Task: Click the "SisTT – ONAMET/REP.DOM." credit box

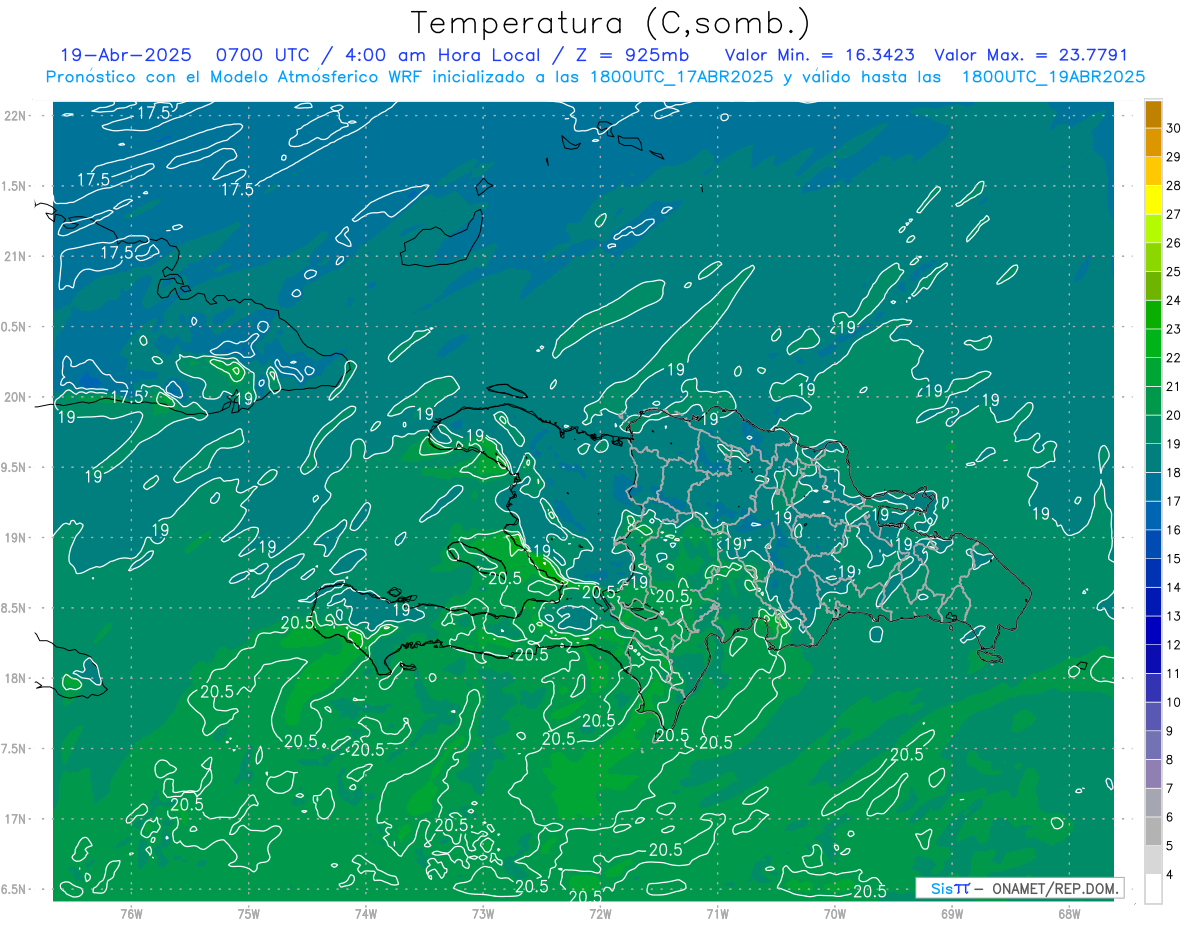Action: pyautogui.click(x=1019, y=888)
